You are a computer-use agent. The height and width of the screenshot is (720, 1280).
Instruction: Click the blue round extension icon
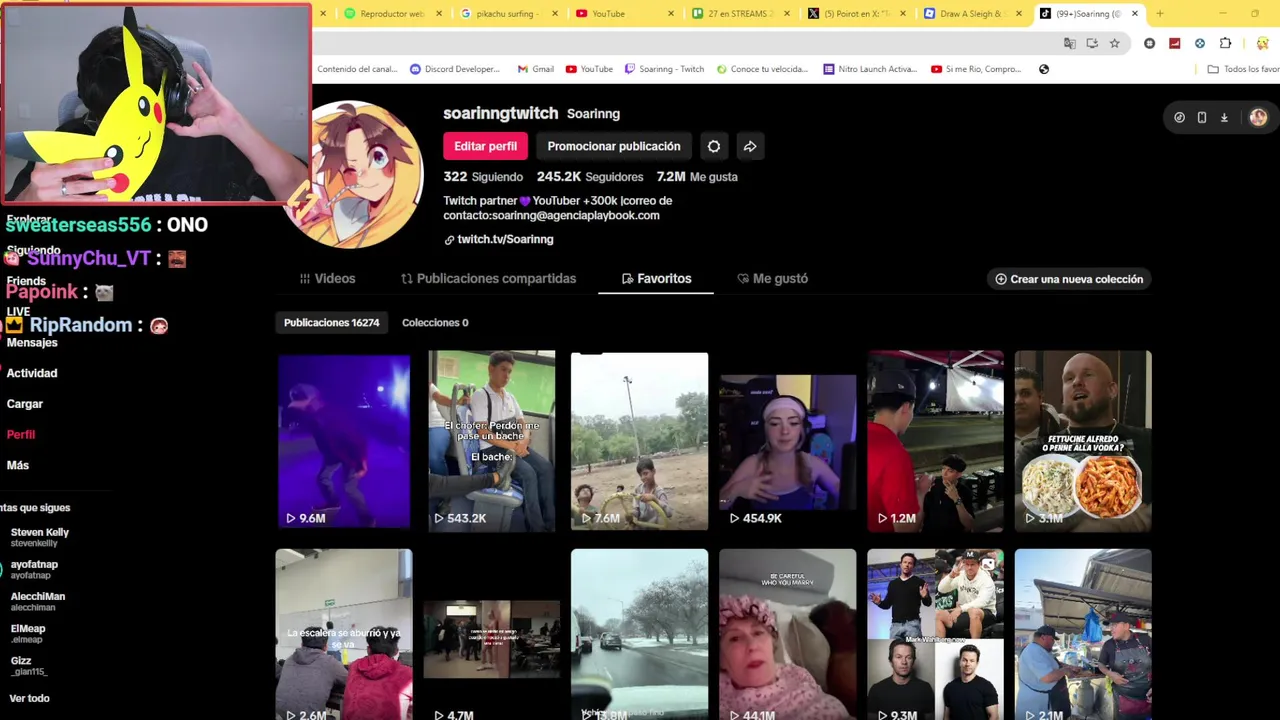tap(1200, 43)
